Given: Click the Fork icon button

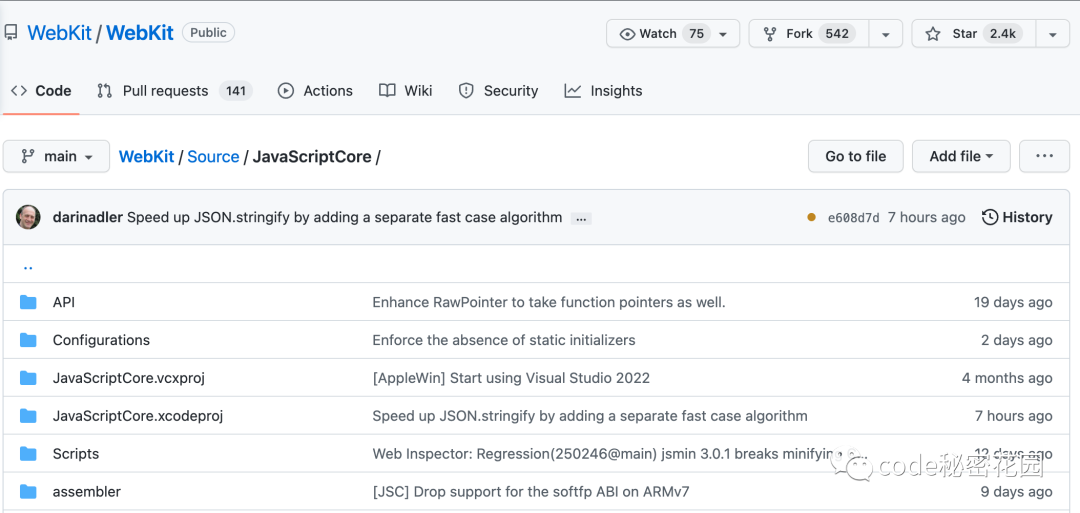Looking at the screenshot, I should click(x=770, y=34).
